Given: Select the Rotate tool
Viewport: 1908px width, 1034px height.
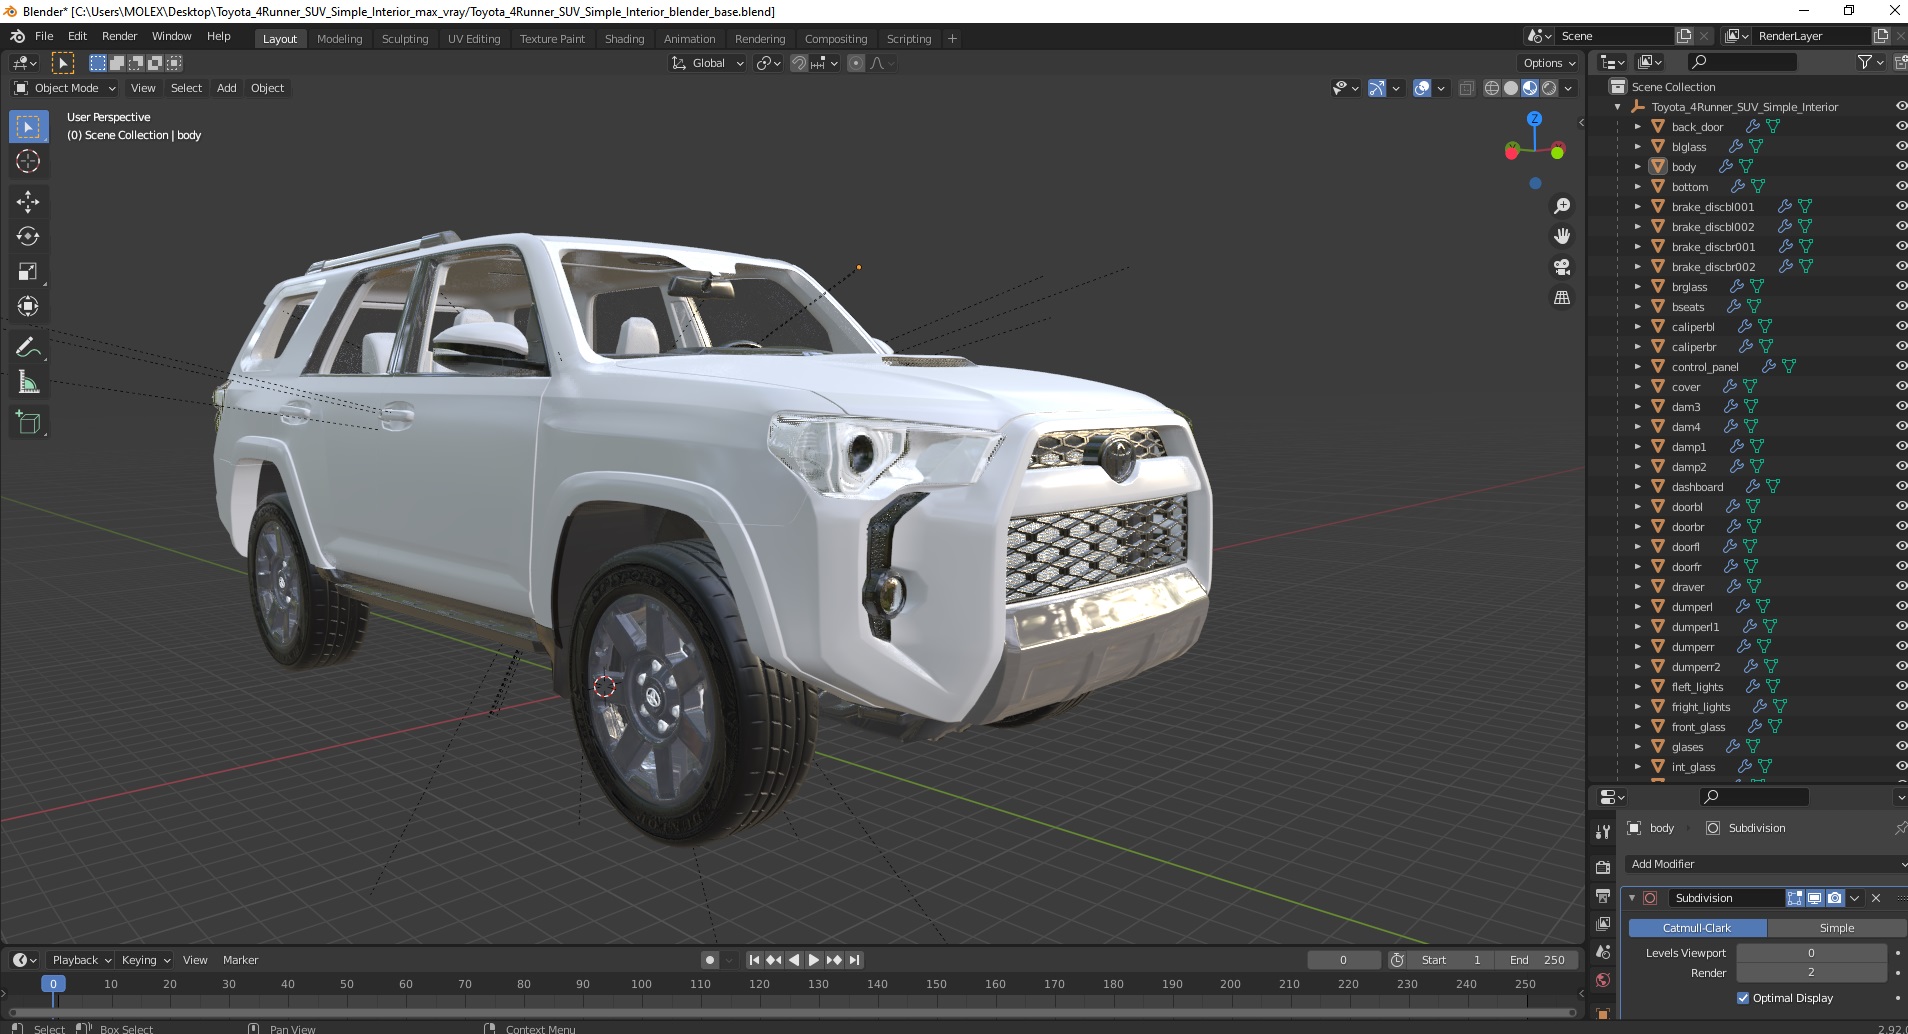Looking at the screenshot, I should coord(28,237).
